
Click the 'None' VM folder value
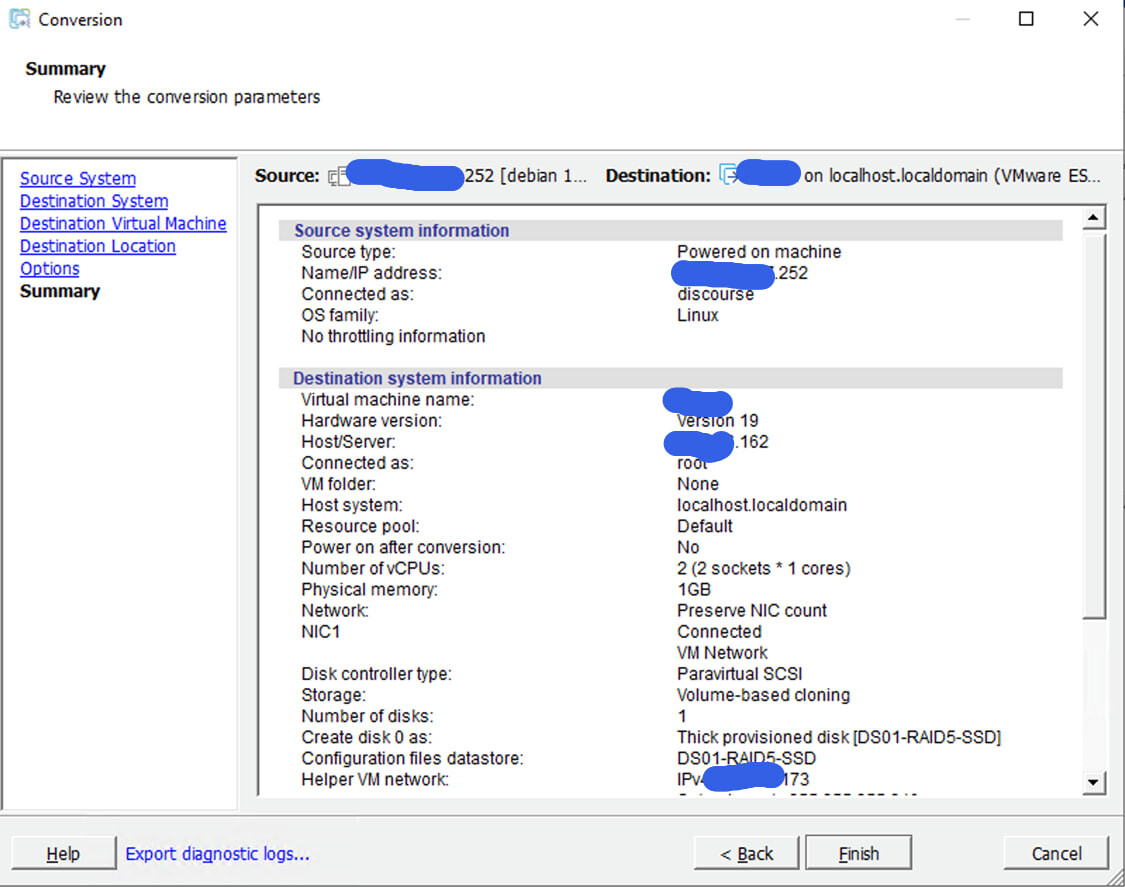(698, 484)
